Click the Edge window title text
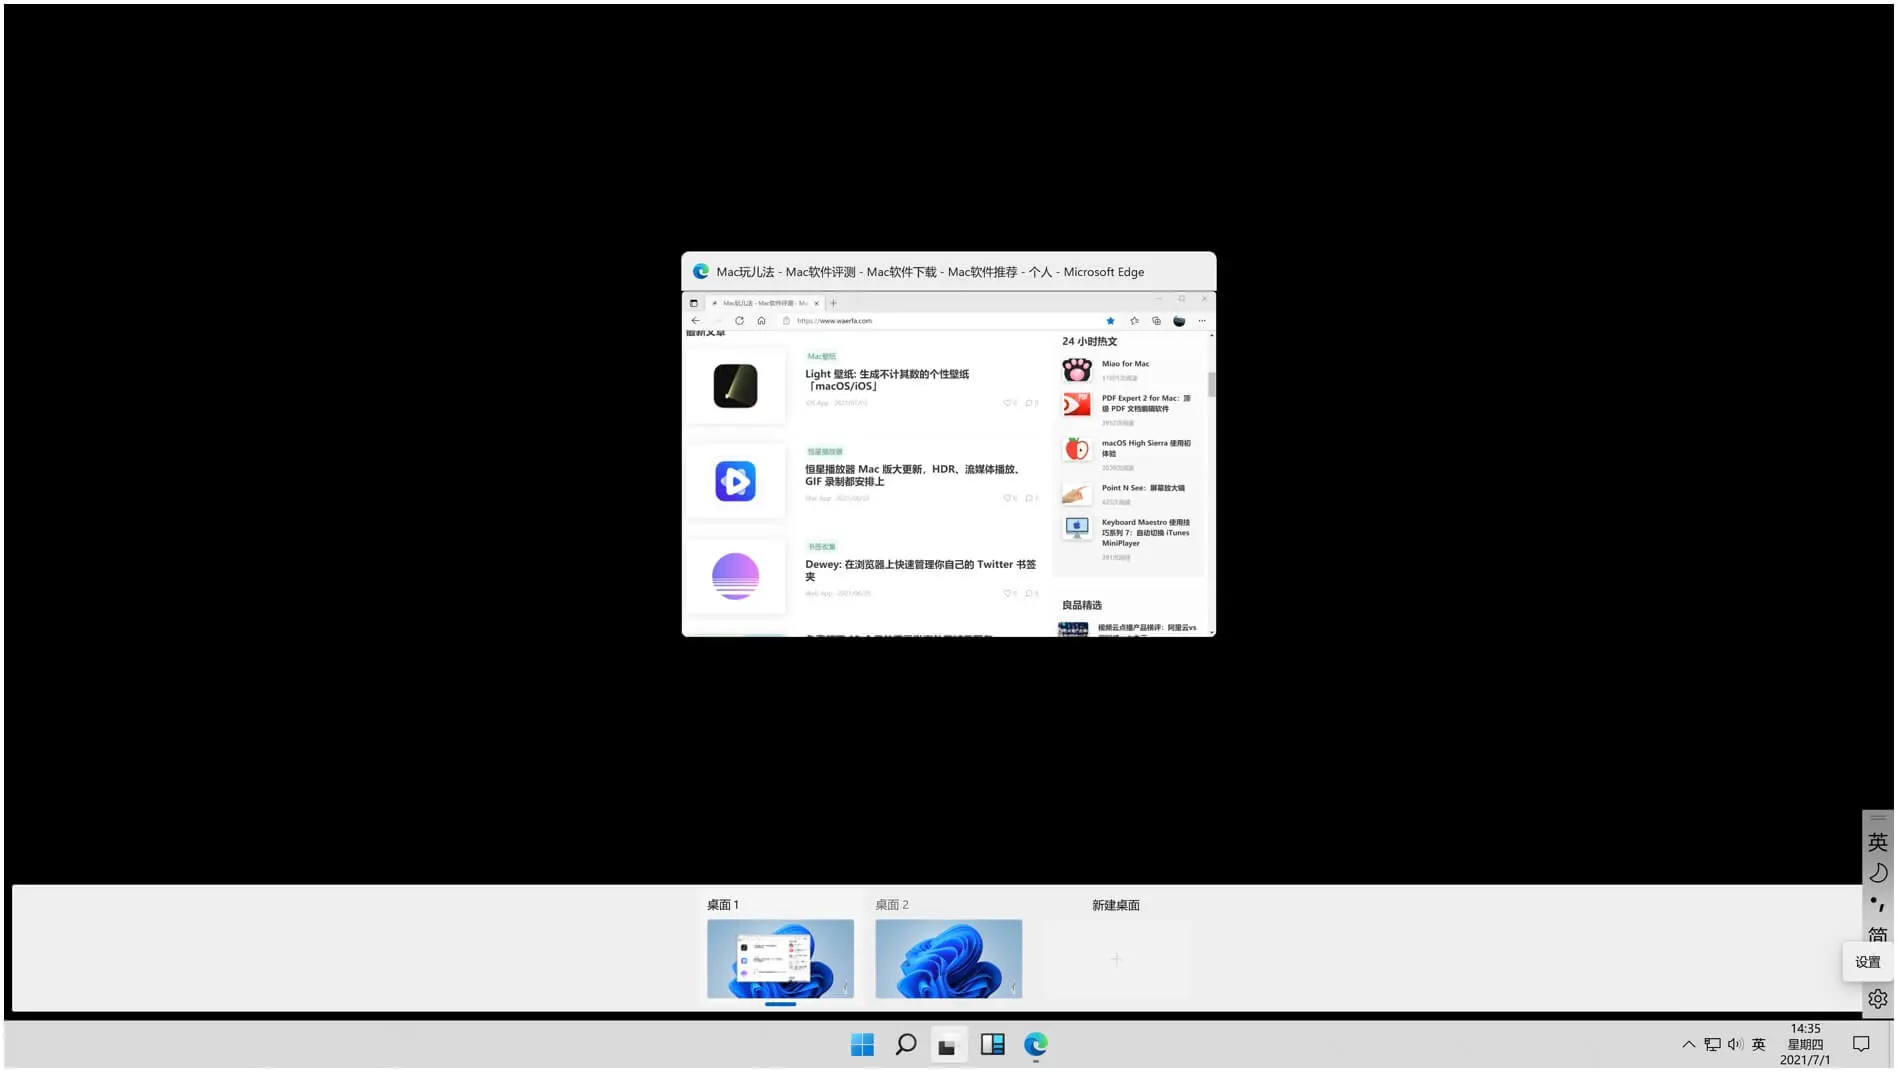This screenshot has width=1898, height=1072. click(x=930, y=272)
